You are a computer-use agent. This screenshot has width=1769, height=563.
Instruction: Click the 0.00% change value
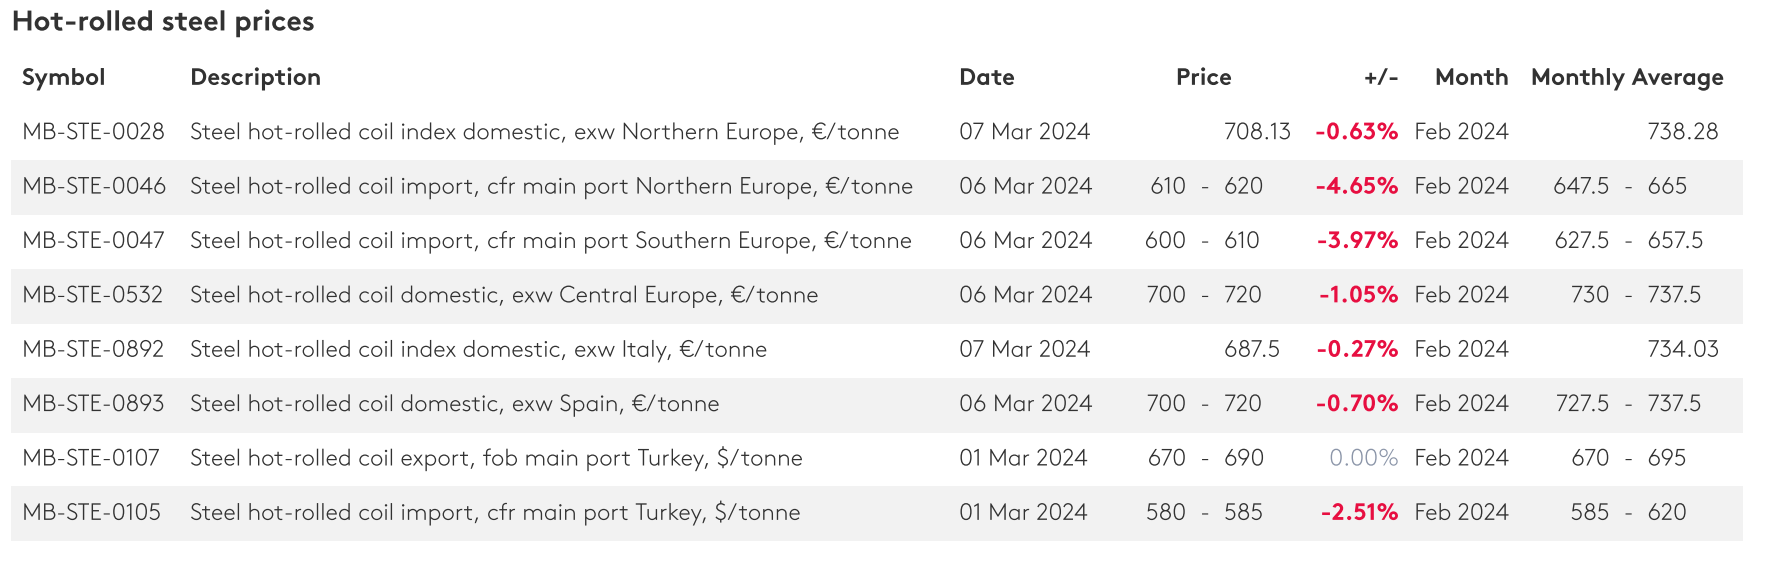(x=1363, y=458)
